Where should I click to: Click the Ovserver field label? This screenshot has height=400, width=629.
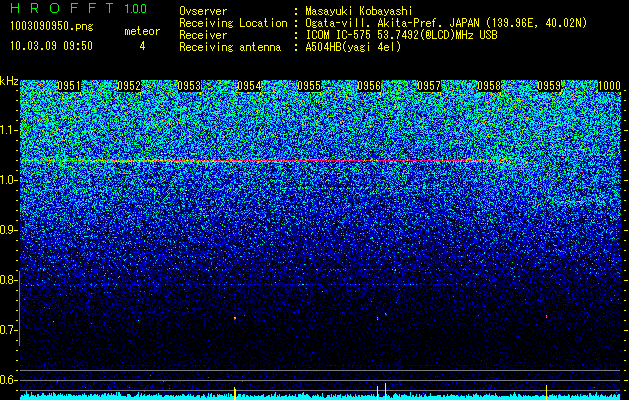tap(203, 11)
